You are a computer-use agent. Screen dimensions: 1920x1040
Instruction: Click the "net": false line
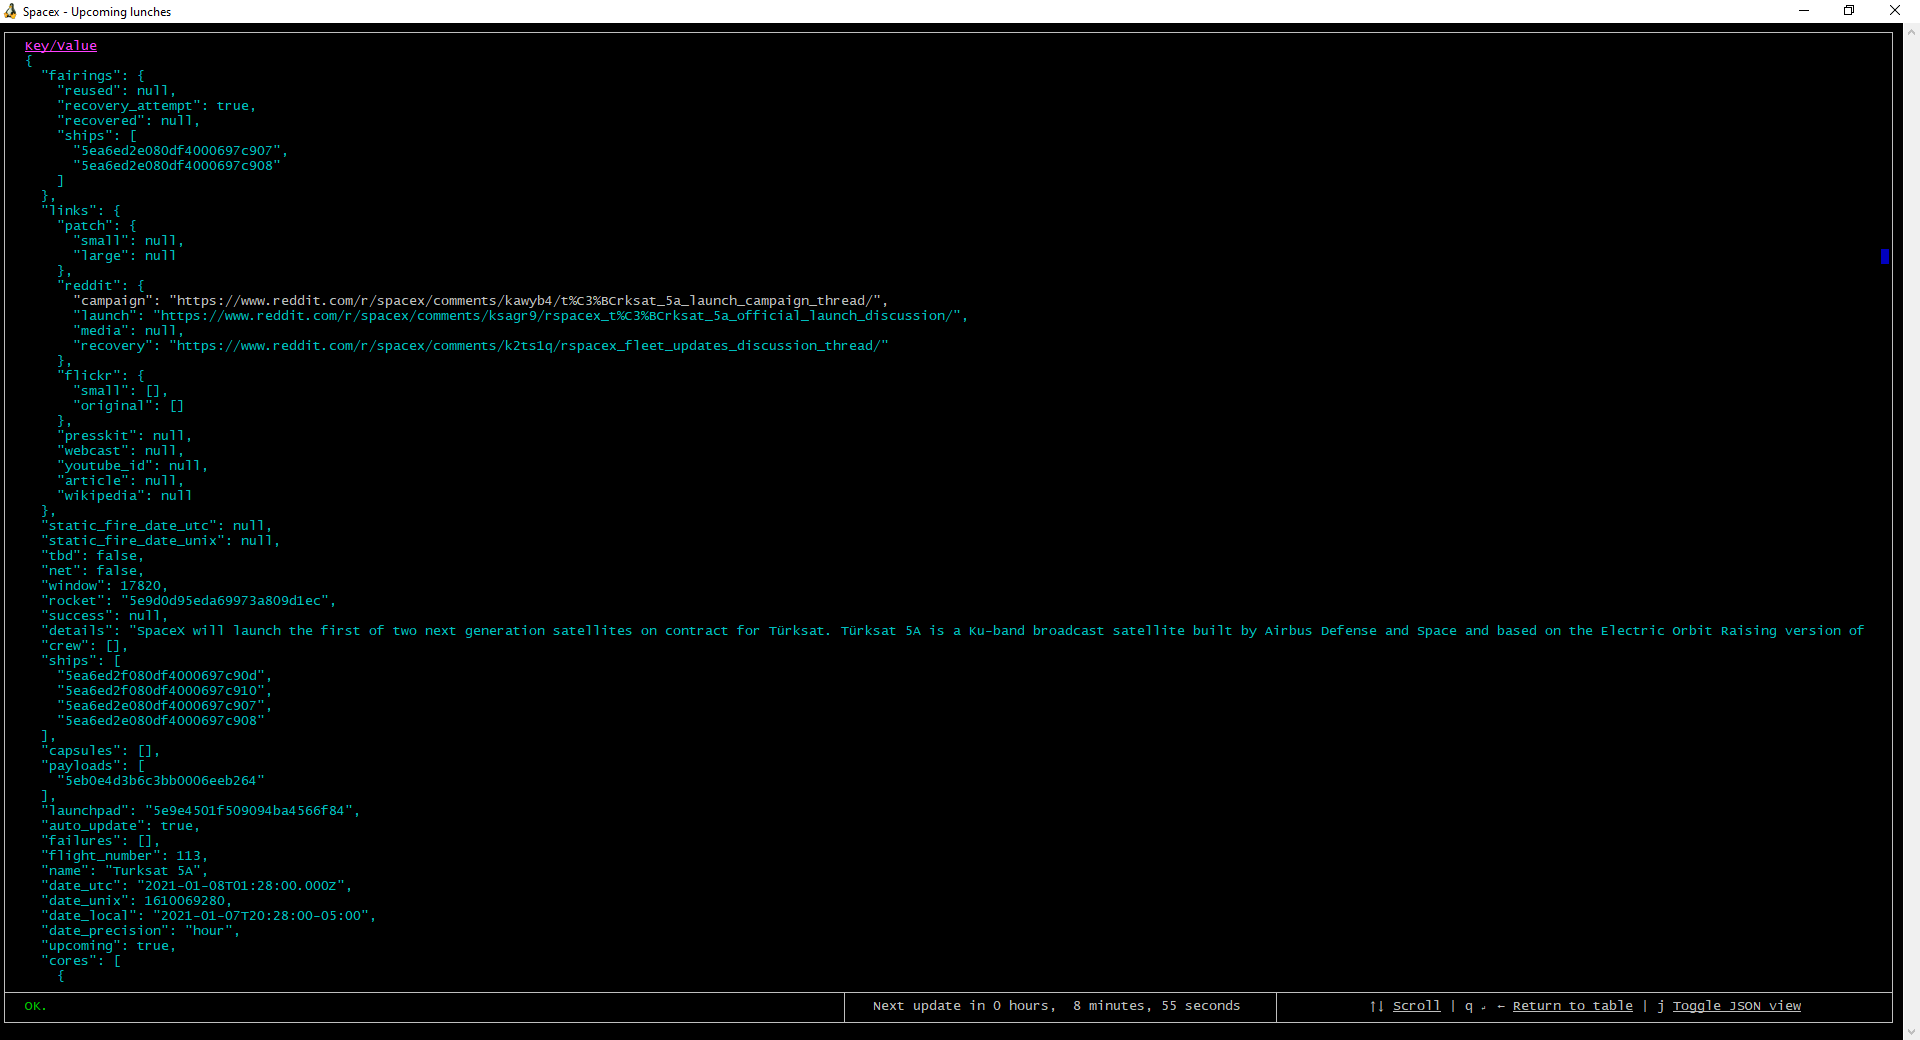pos(92,571)
